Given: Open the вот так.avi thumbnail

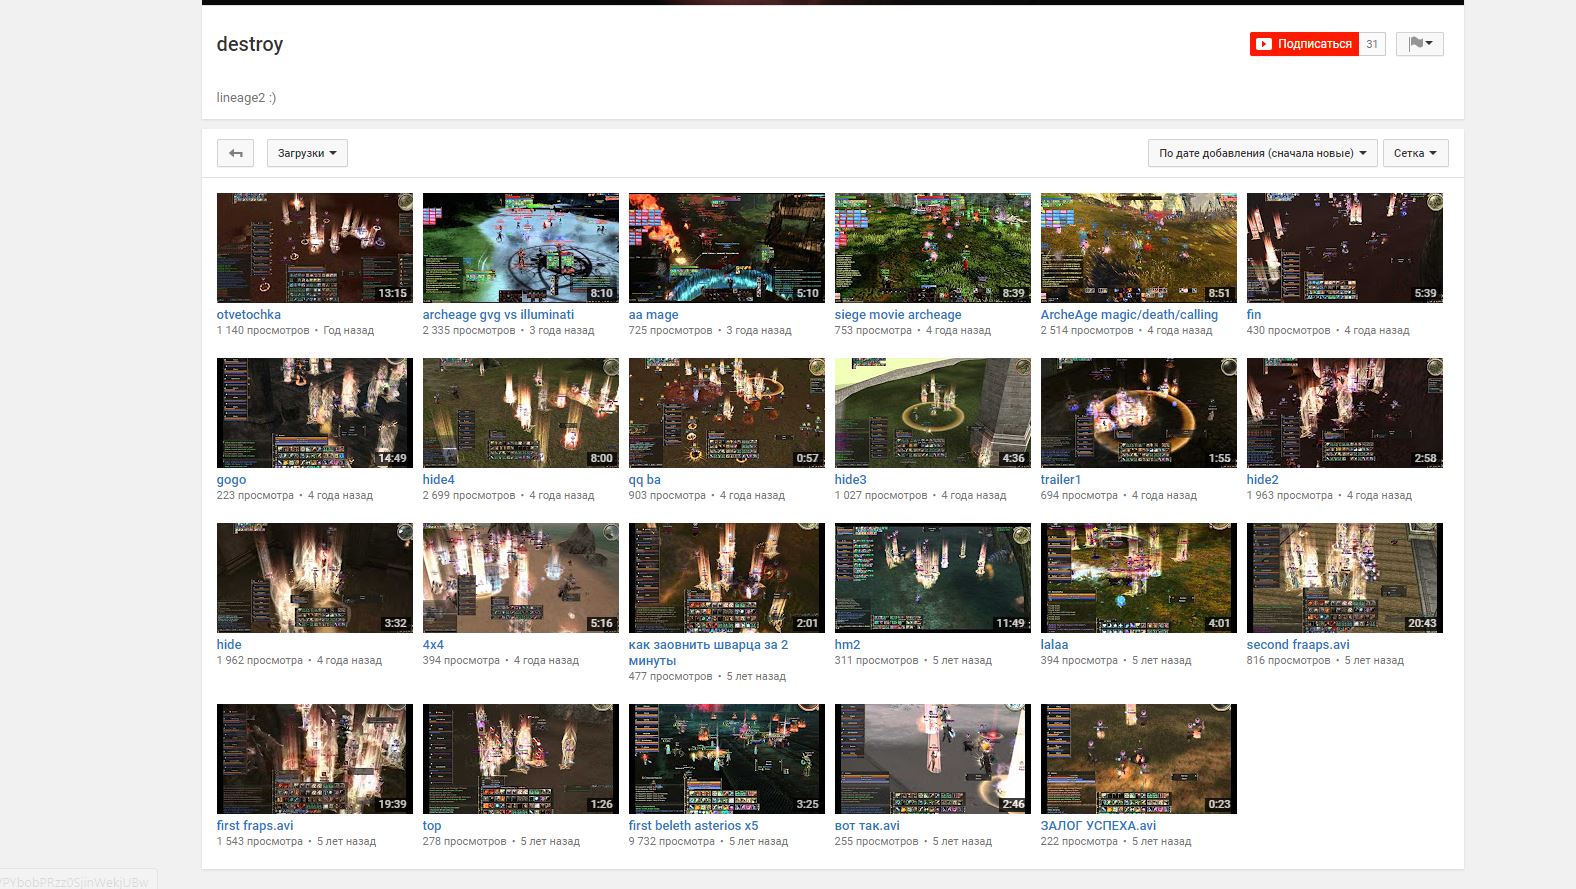Looking at the screenshot, I should click(x=933, y=759).
